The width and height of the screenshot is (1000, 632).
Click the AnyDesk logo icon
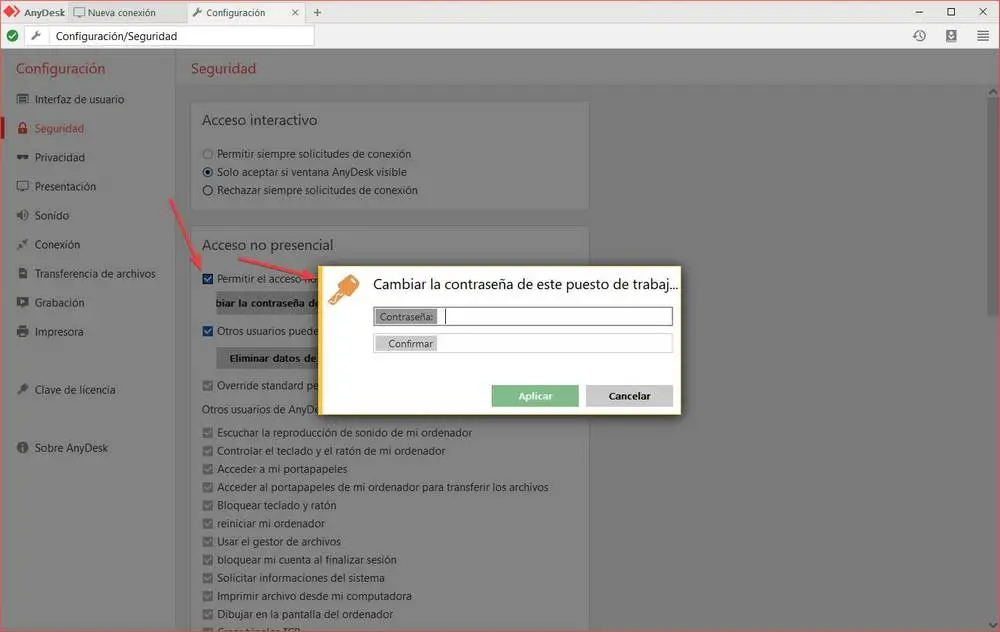11,11
